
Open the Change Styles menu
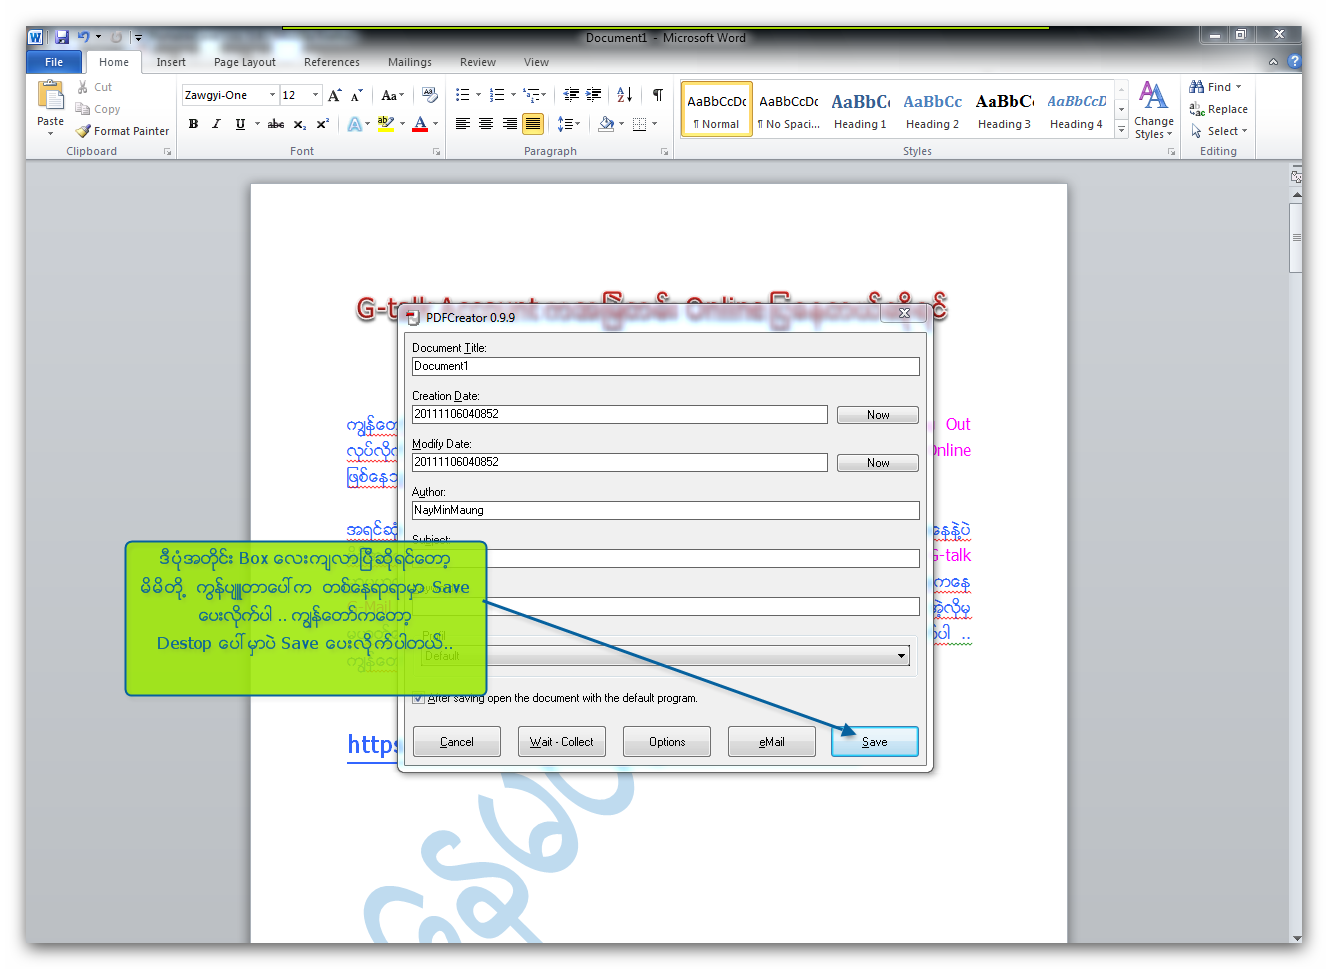[x=1154, y=110]
